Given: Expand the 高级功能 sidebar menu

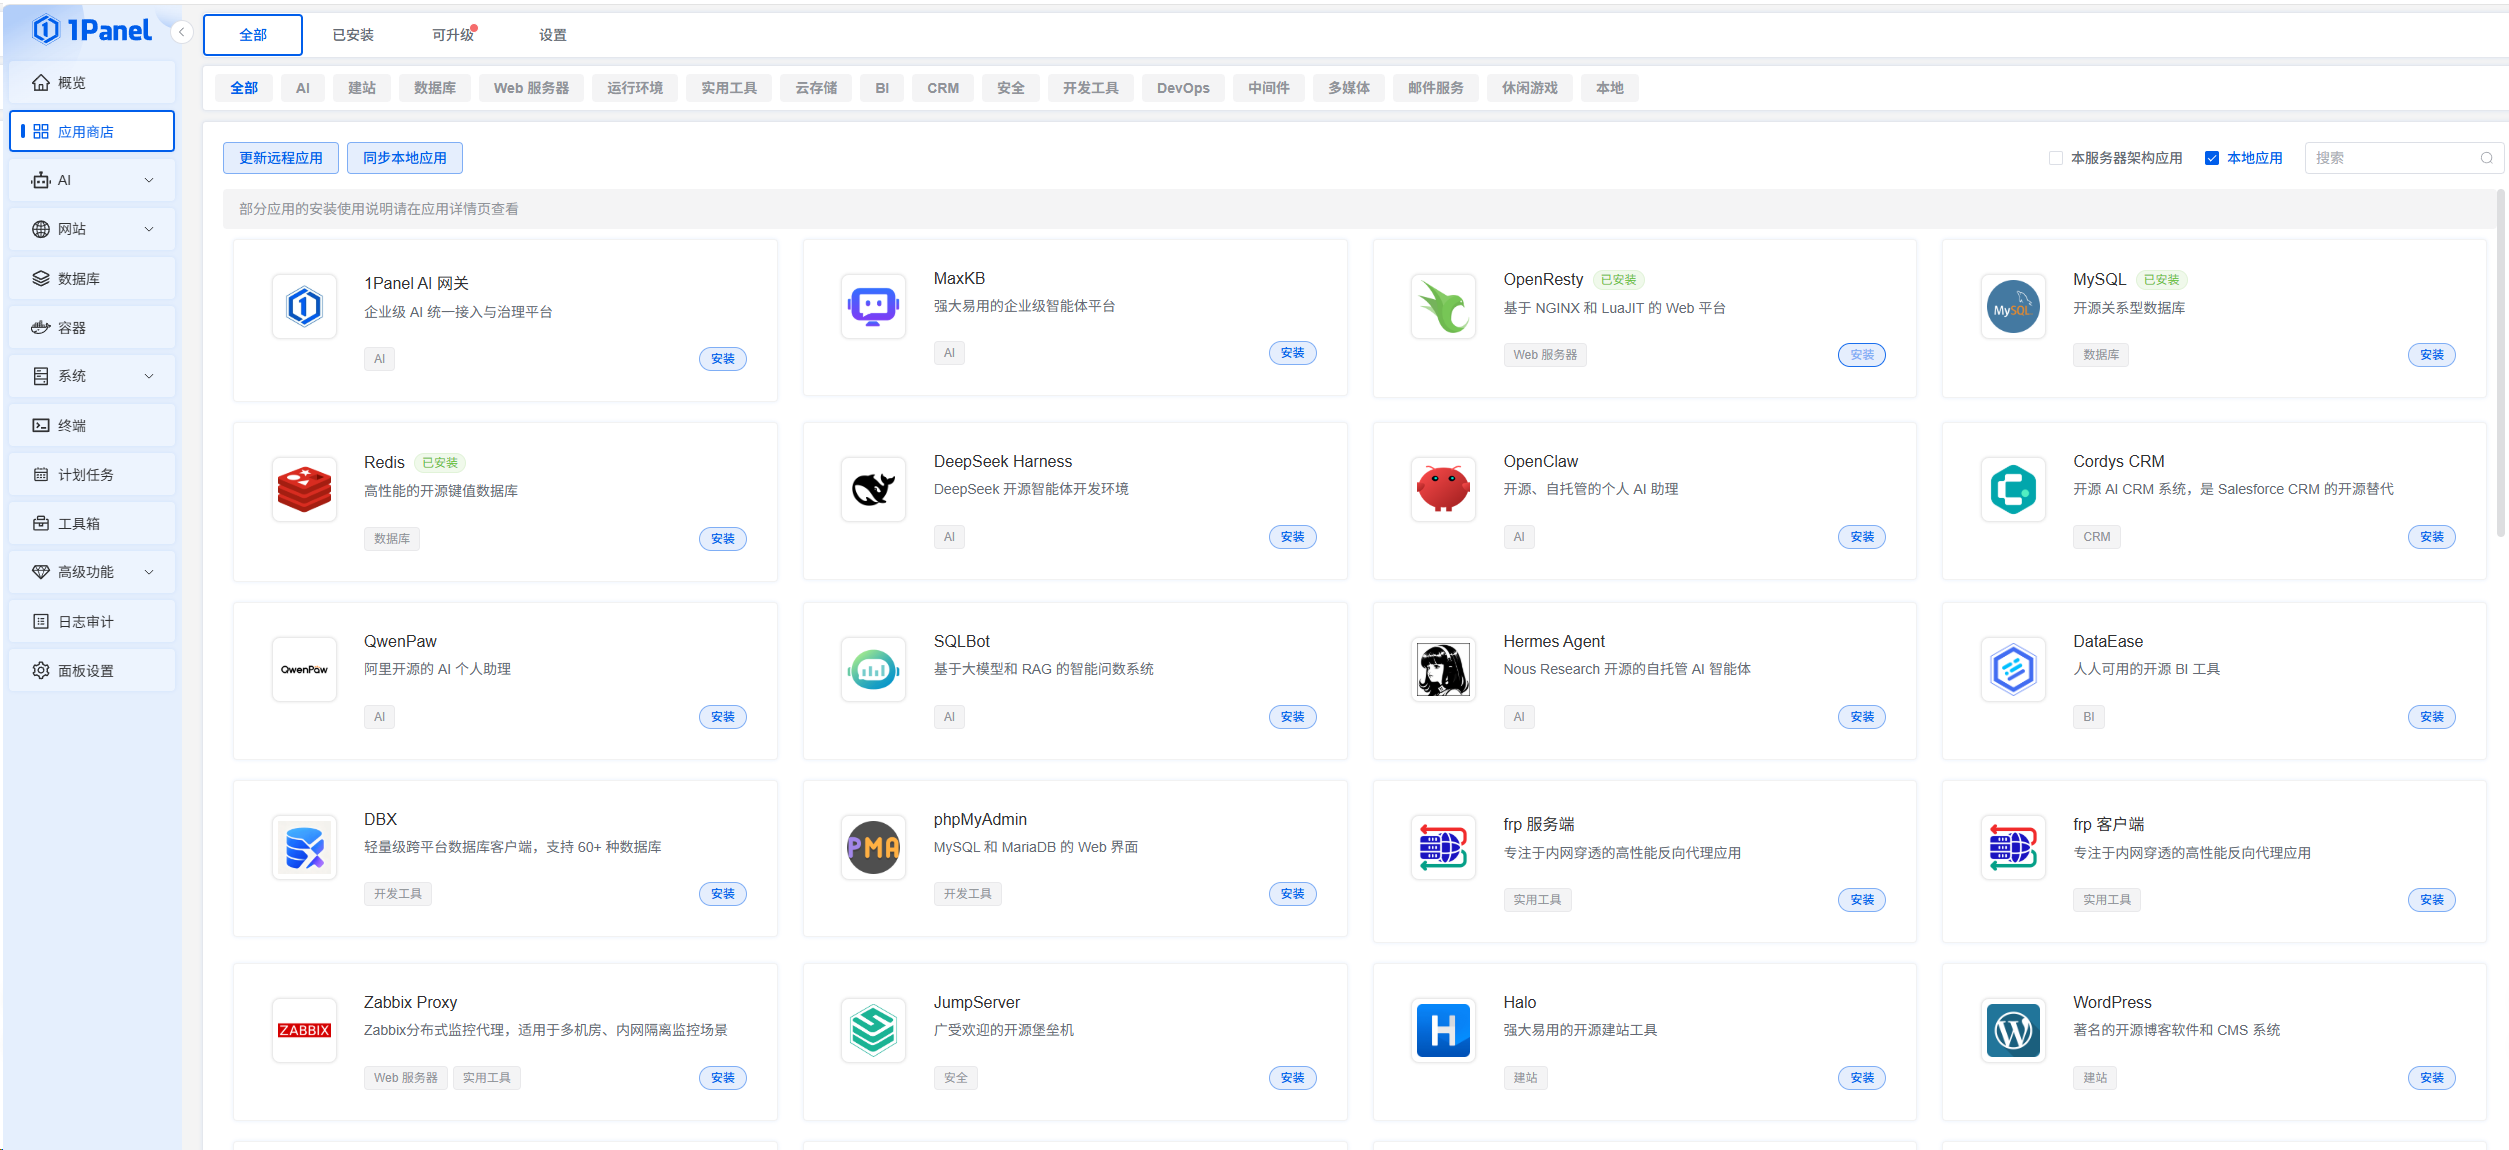Looking at the screenshot, I should [x=92, y=572].
